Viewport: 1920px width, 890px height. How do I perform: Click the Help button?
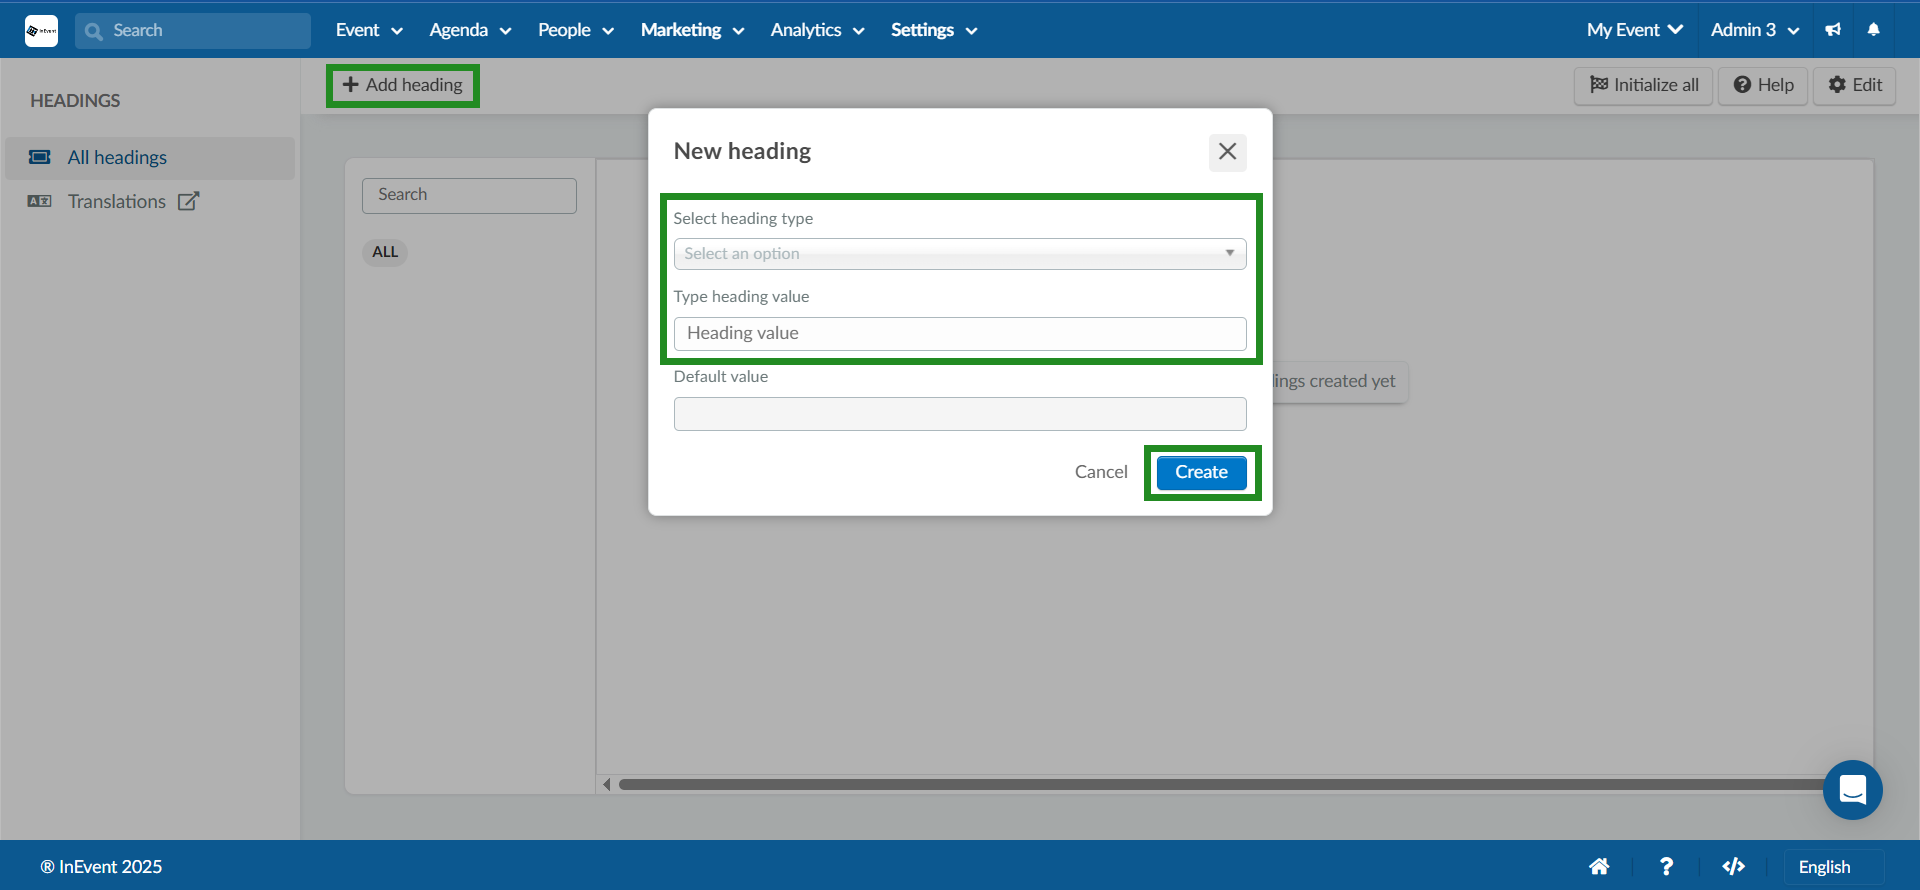coord(1763,85)
